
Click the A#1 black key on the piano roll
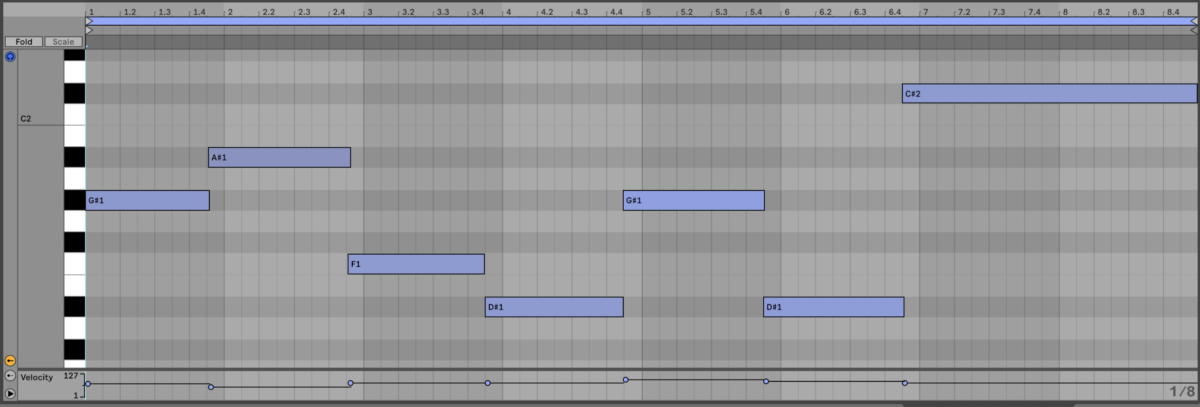pyautogui.click(x=75, y=157)
